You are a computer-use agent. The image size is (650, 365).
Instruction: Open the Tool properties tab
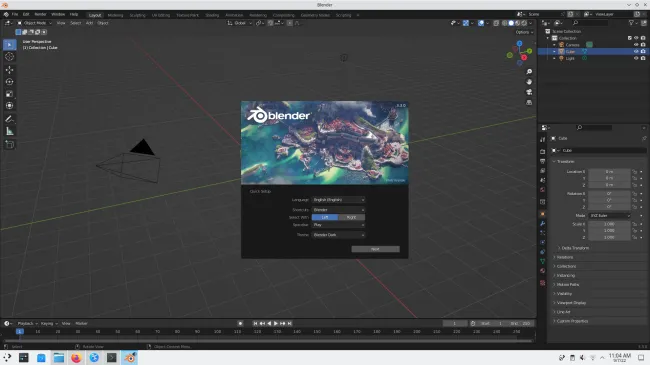pyautogui.click(x=543, y=139)
